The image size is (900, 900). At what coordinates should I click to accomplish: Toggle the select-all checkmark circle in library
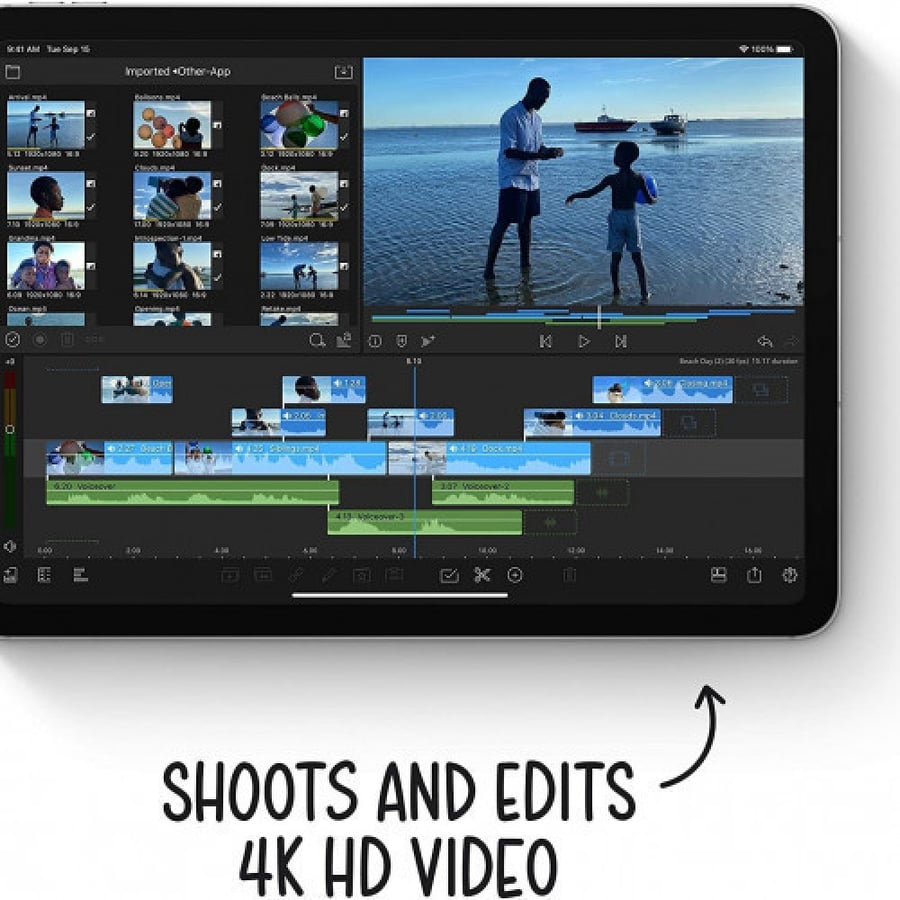coord(13,340)
